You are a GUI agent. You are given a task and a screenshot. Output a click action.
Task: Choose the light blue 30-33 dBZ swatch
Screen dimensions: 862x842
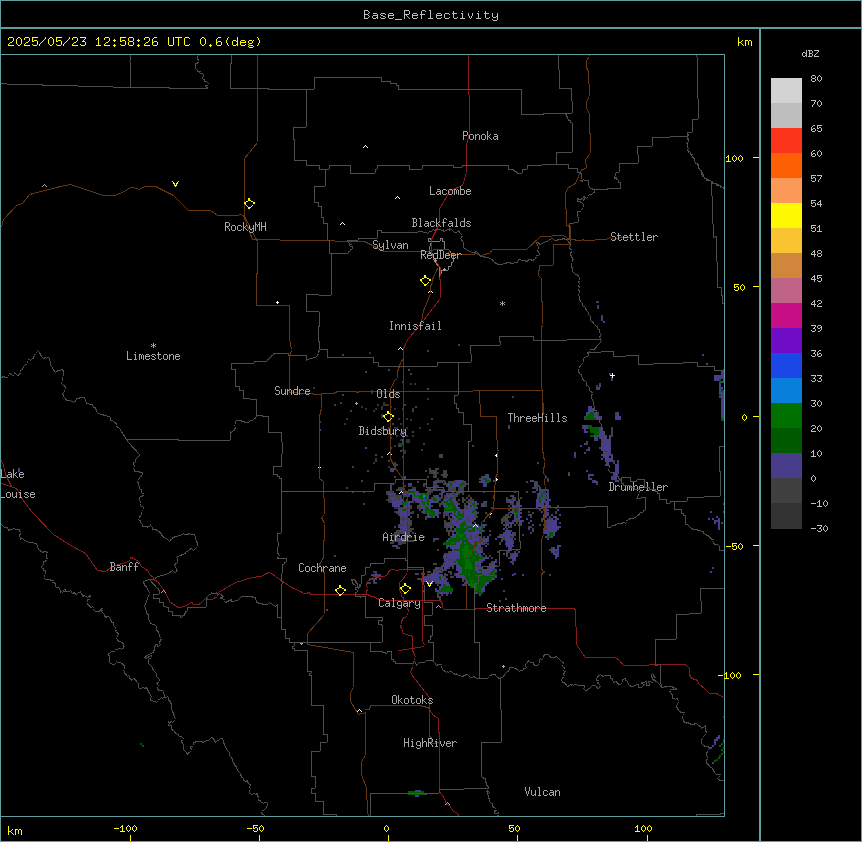coord(786,390)
